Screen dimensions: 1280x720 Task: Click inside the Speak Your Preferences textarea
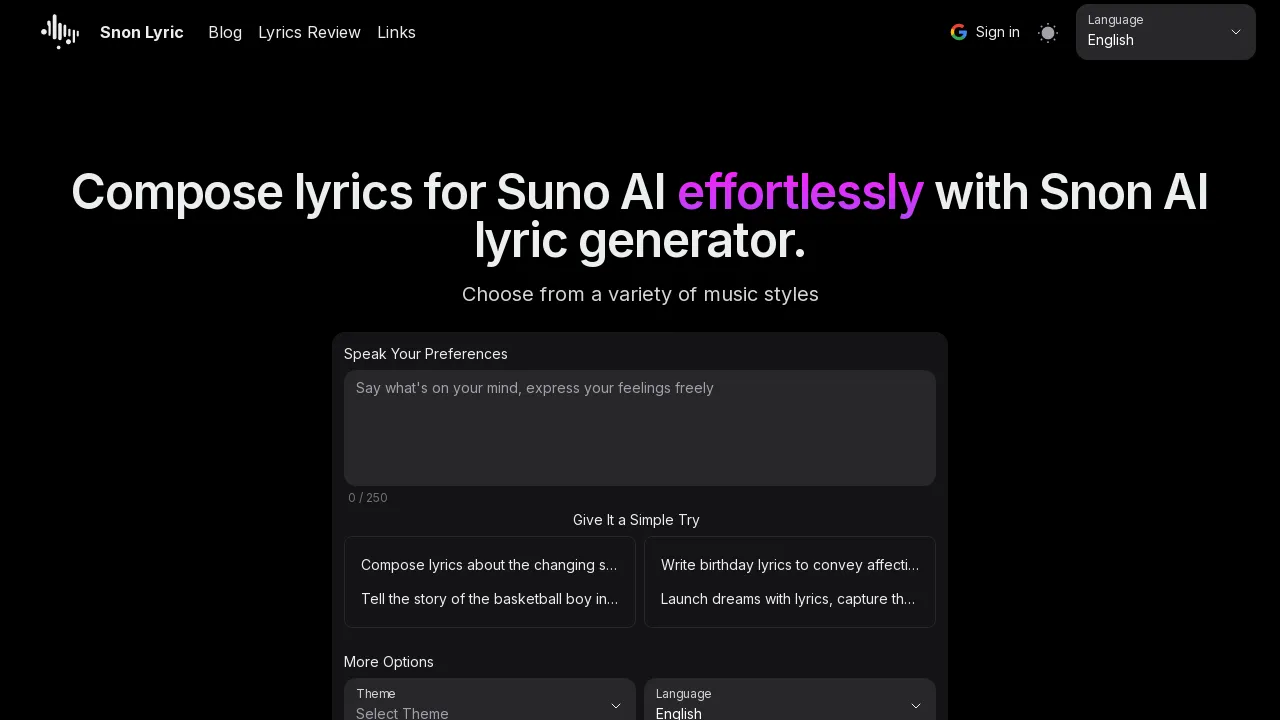(639, 428)
